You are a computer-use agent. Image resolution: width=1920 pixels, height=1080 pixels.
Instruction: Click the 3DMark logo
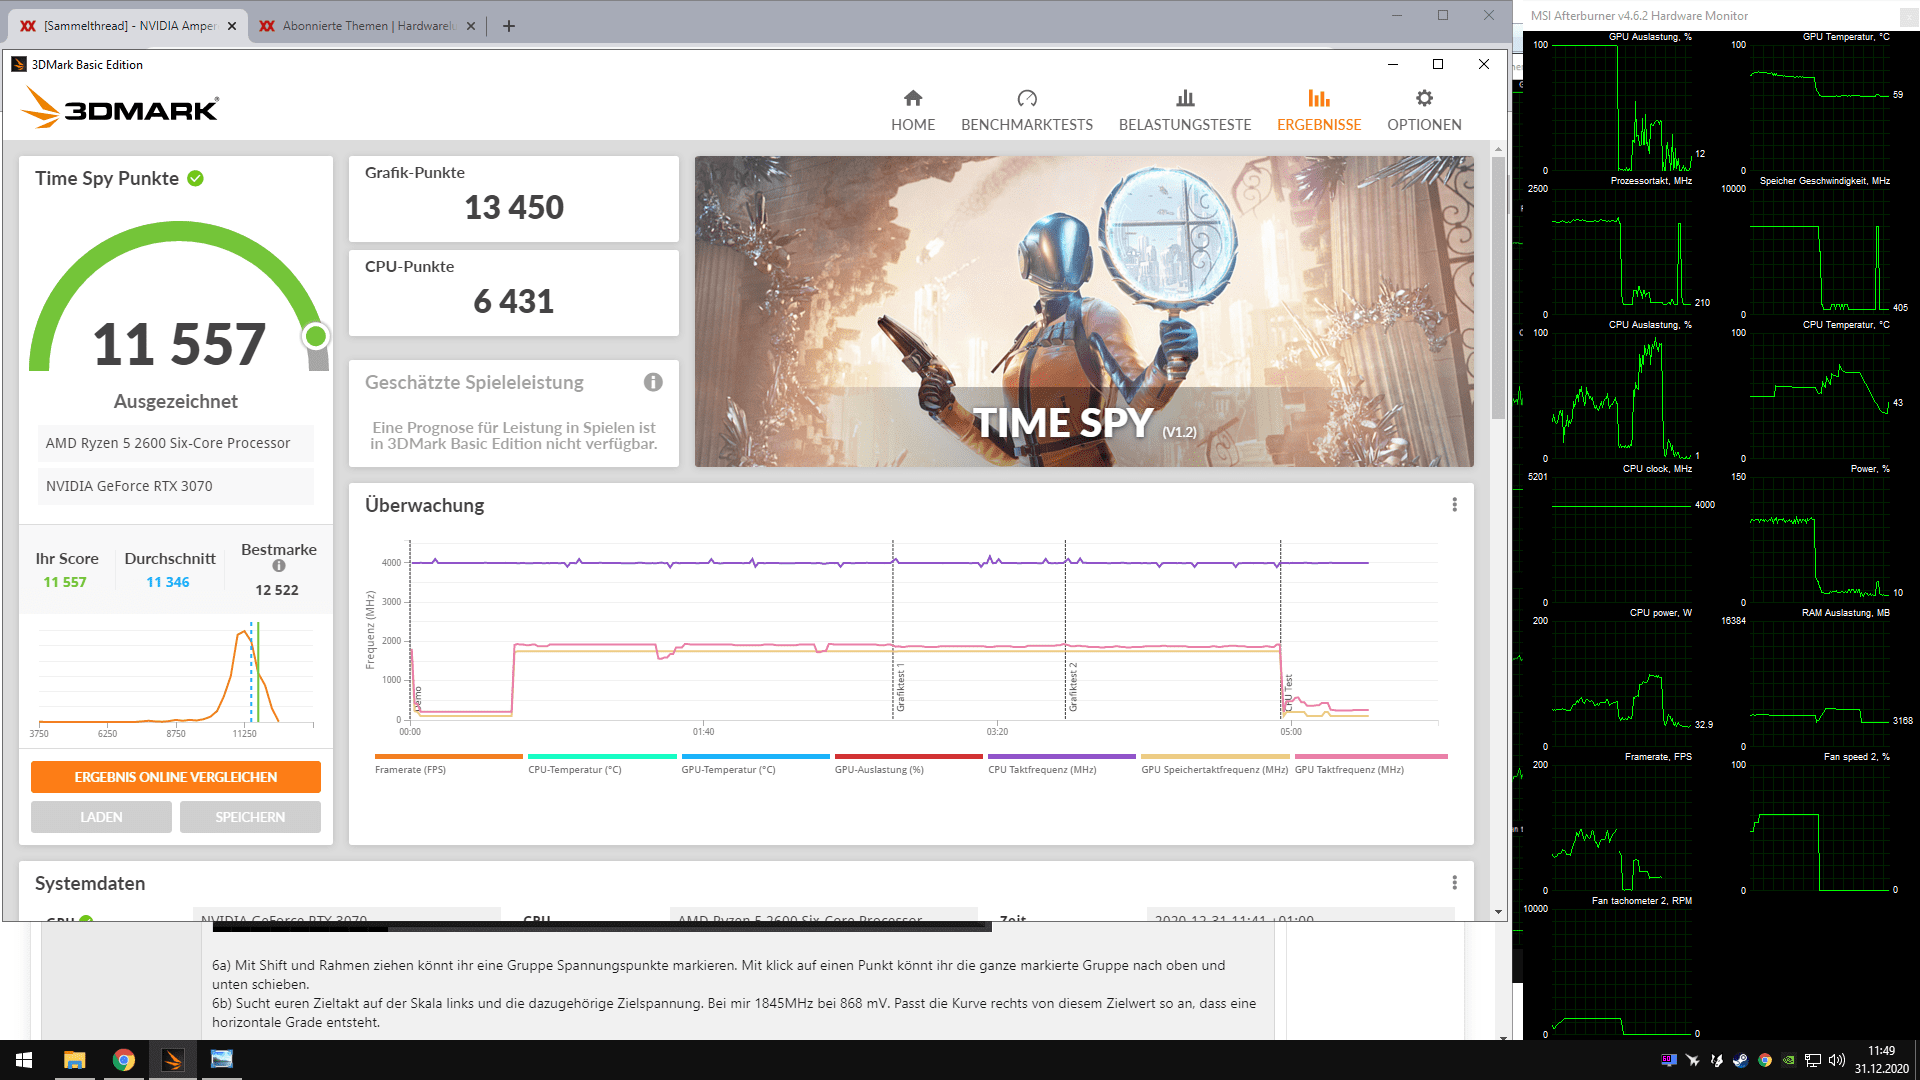(120, 107)
